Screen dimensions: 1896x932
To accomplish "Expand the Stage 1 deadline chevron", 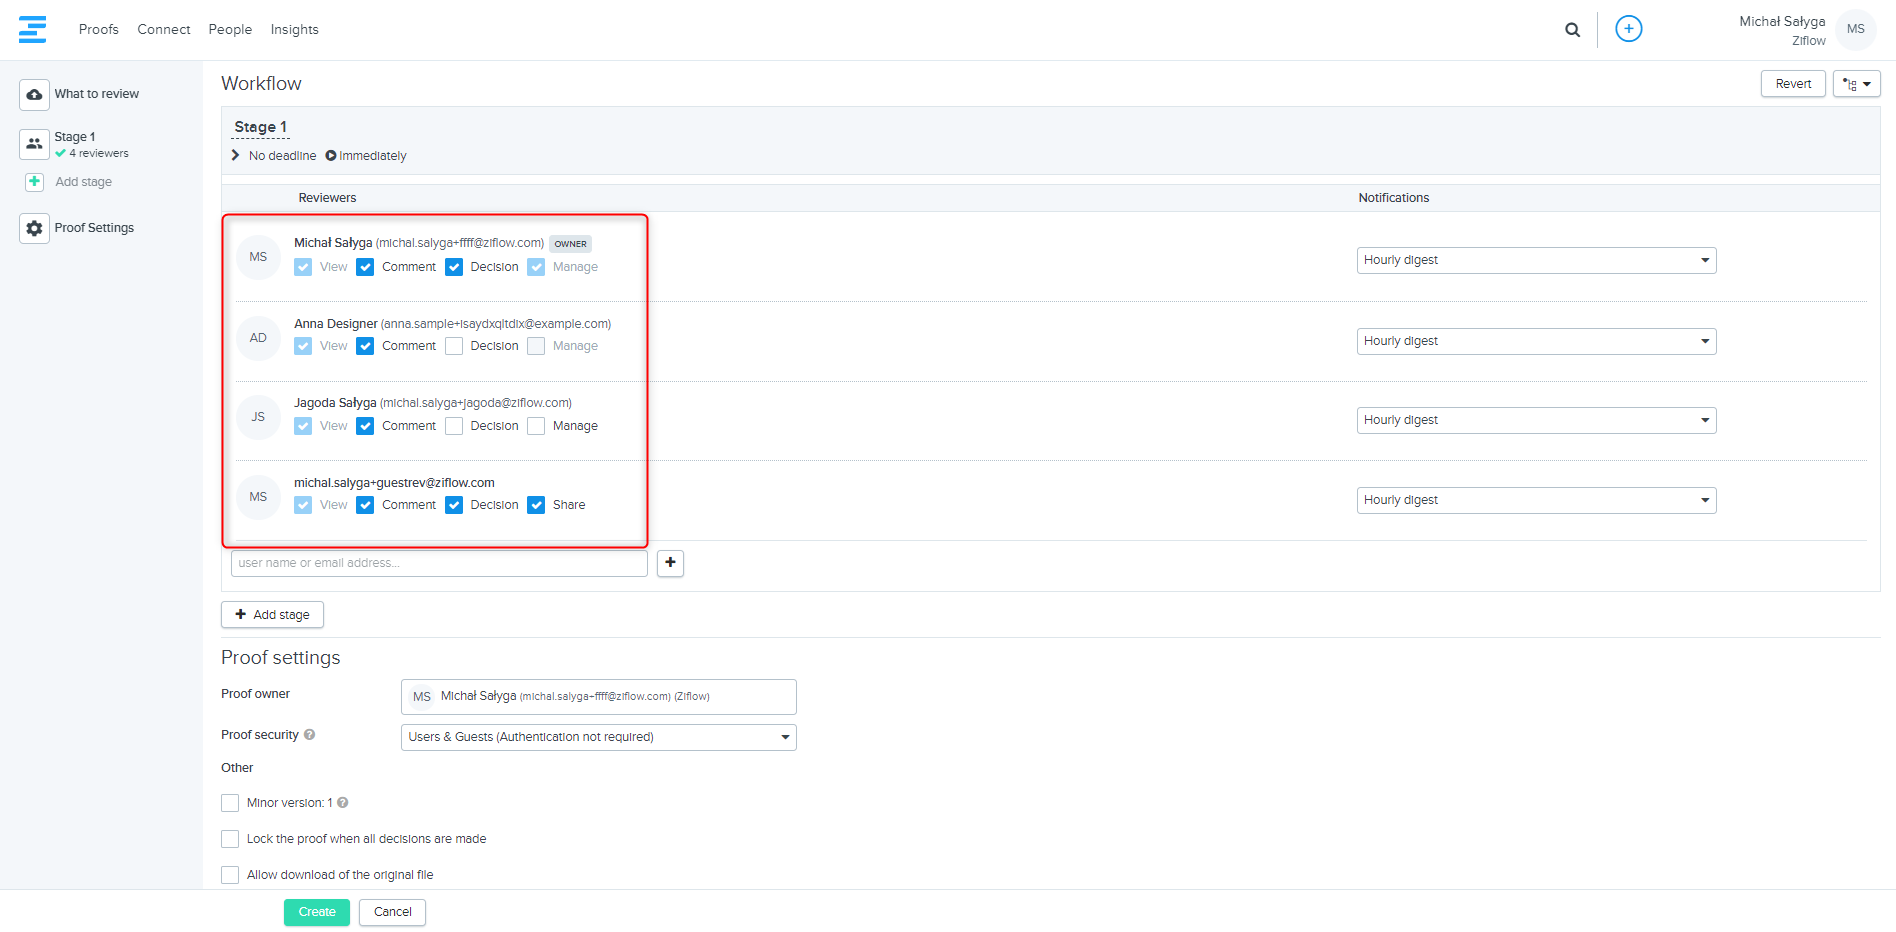I will point(236,156).
